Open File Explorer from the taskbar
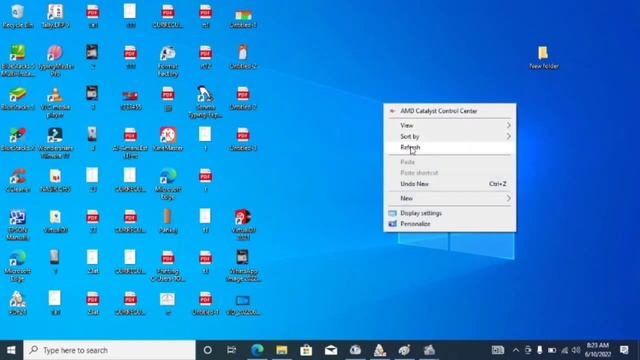The image size is (640, 360). pos(282,350)
